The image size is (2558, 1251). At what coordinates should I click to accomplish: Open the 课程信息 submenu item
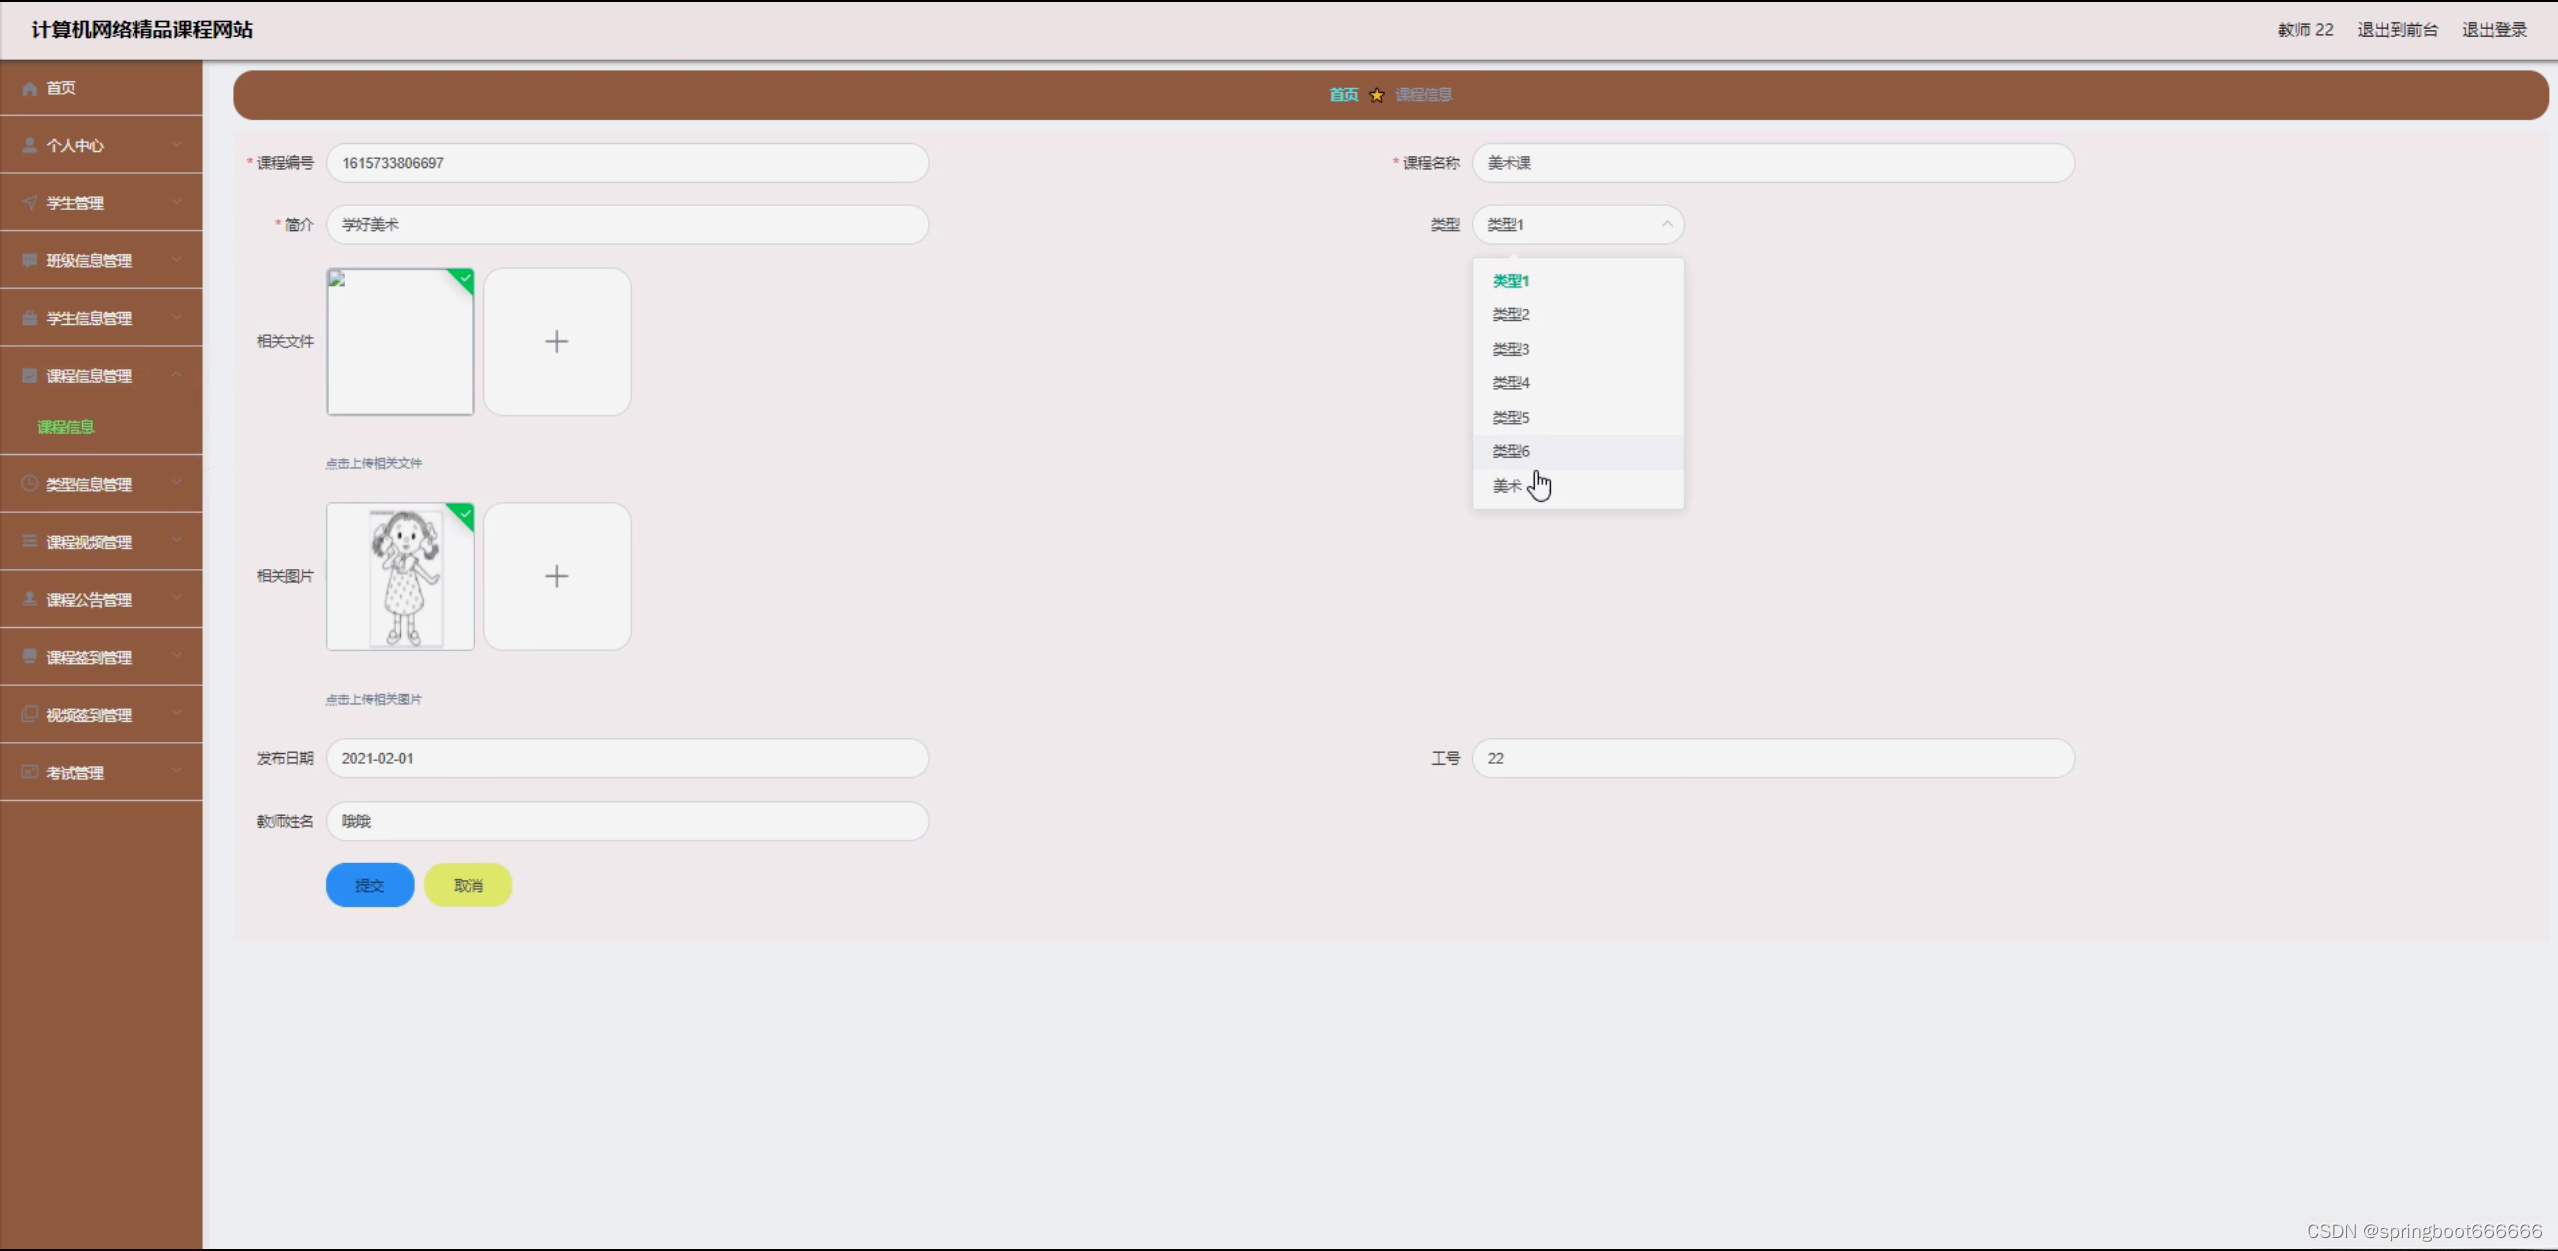(66, 427)
